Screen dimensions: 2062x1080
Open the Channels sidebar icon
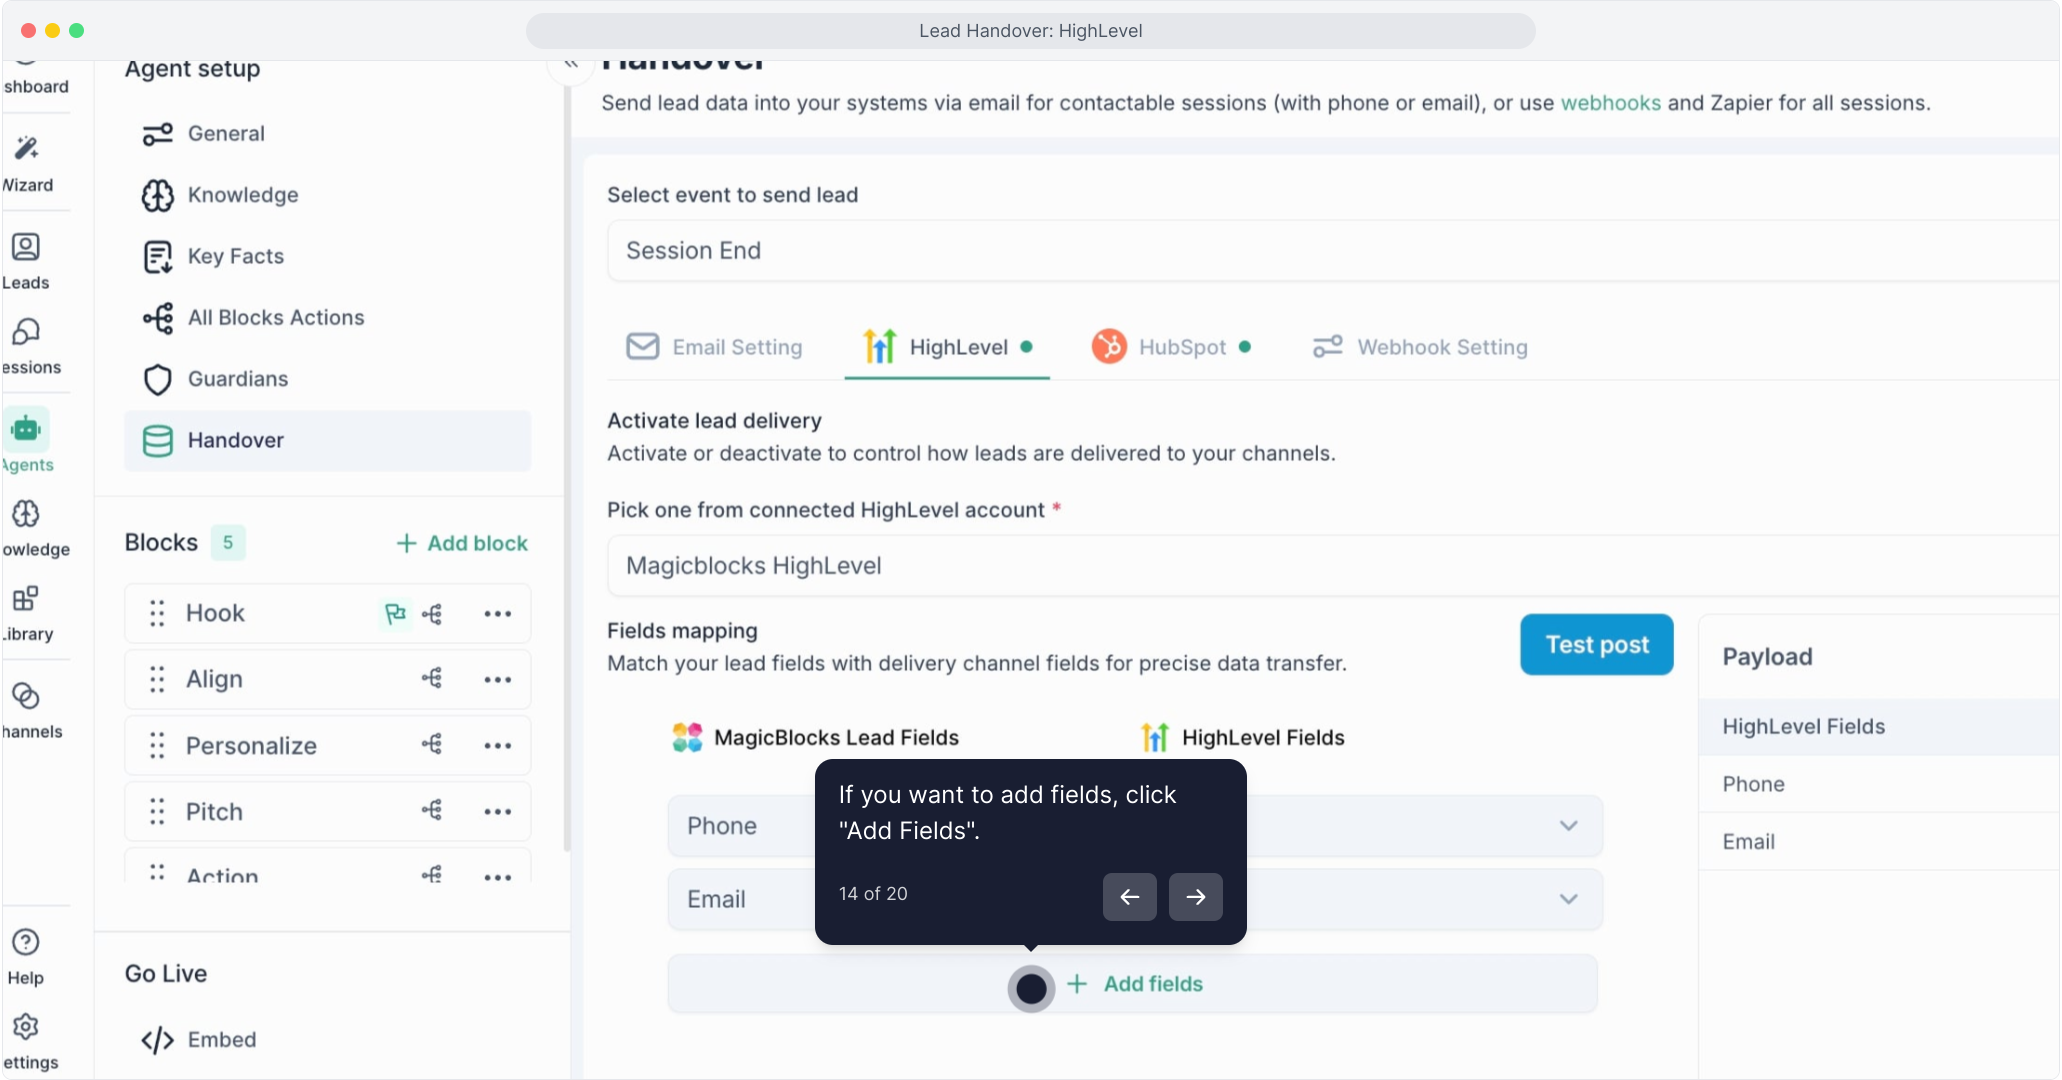[x=26, y=696]
